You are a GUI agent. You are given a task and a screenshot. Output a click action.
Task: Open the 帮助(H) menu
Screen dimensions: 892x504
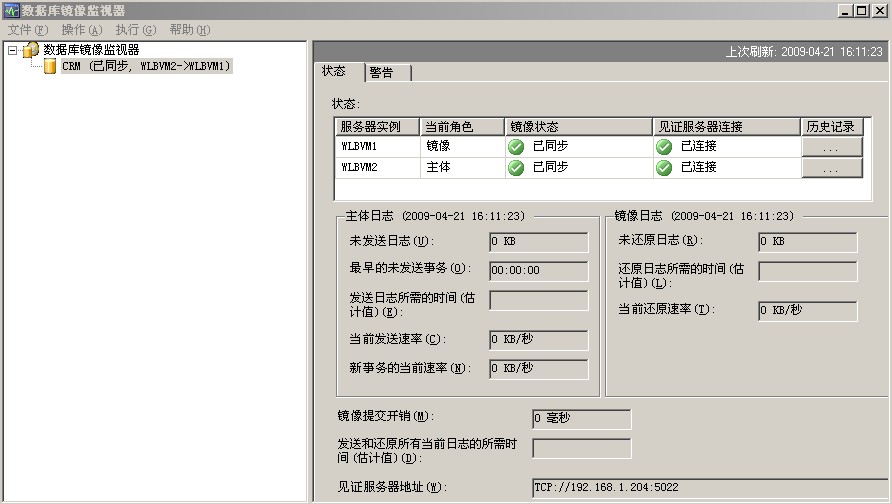click(x=189, y=30)
